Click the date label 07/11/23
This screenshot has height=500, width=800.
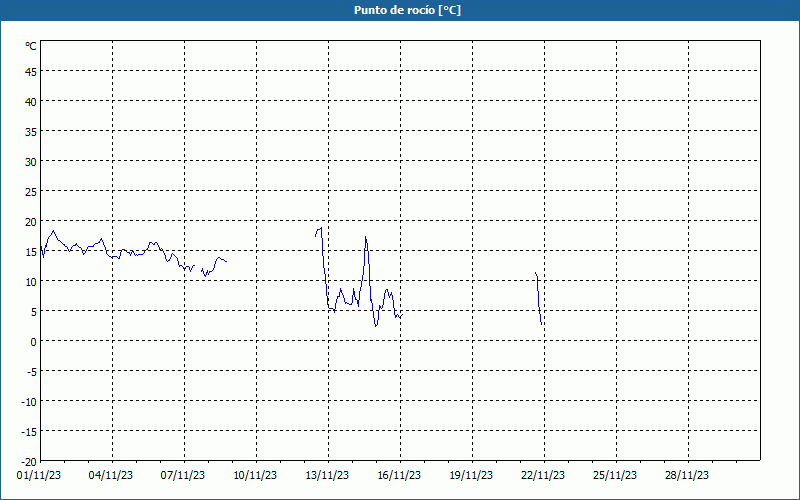tap(183, 476)
